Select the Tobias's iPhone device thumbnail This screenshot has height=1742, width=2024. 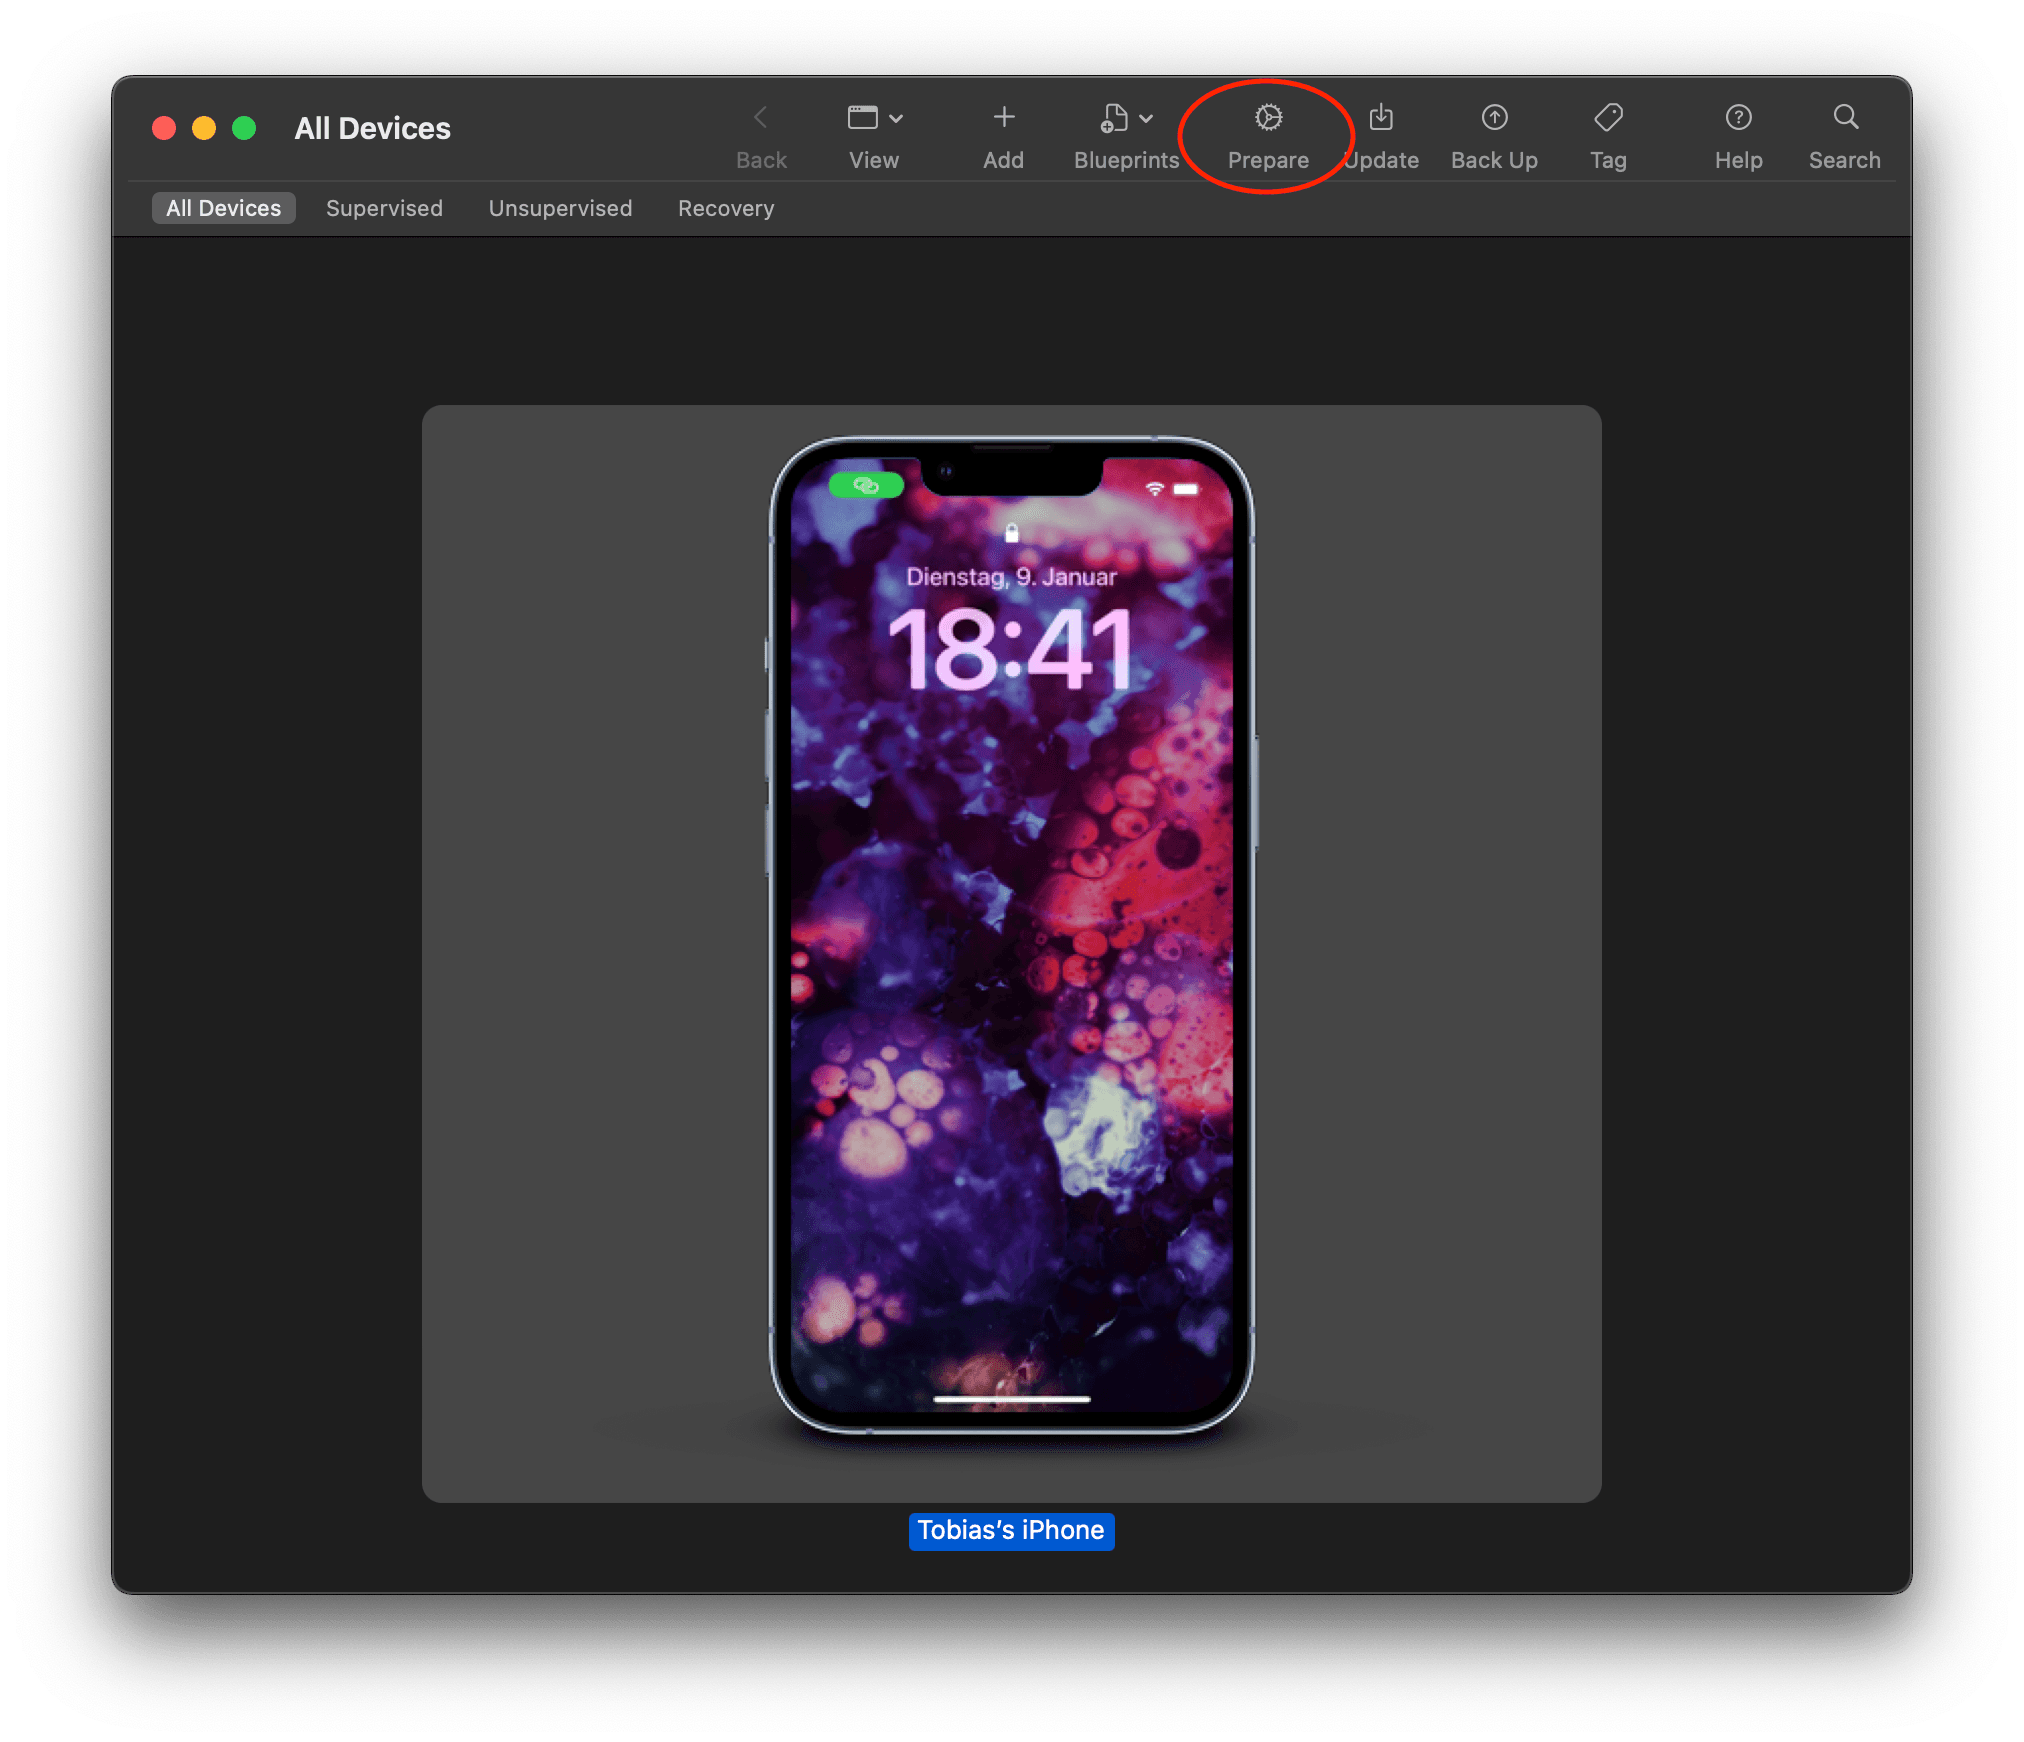click(1011, 953)
